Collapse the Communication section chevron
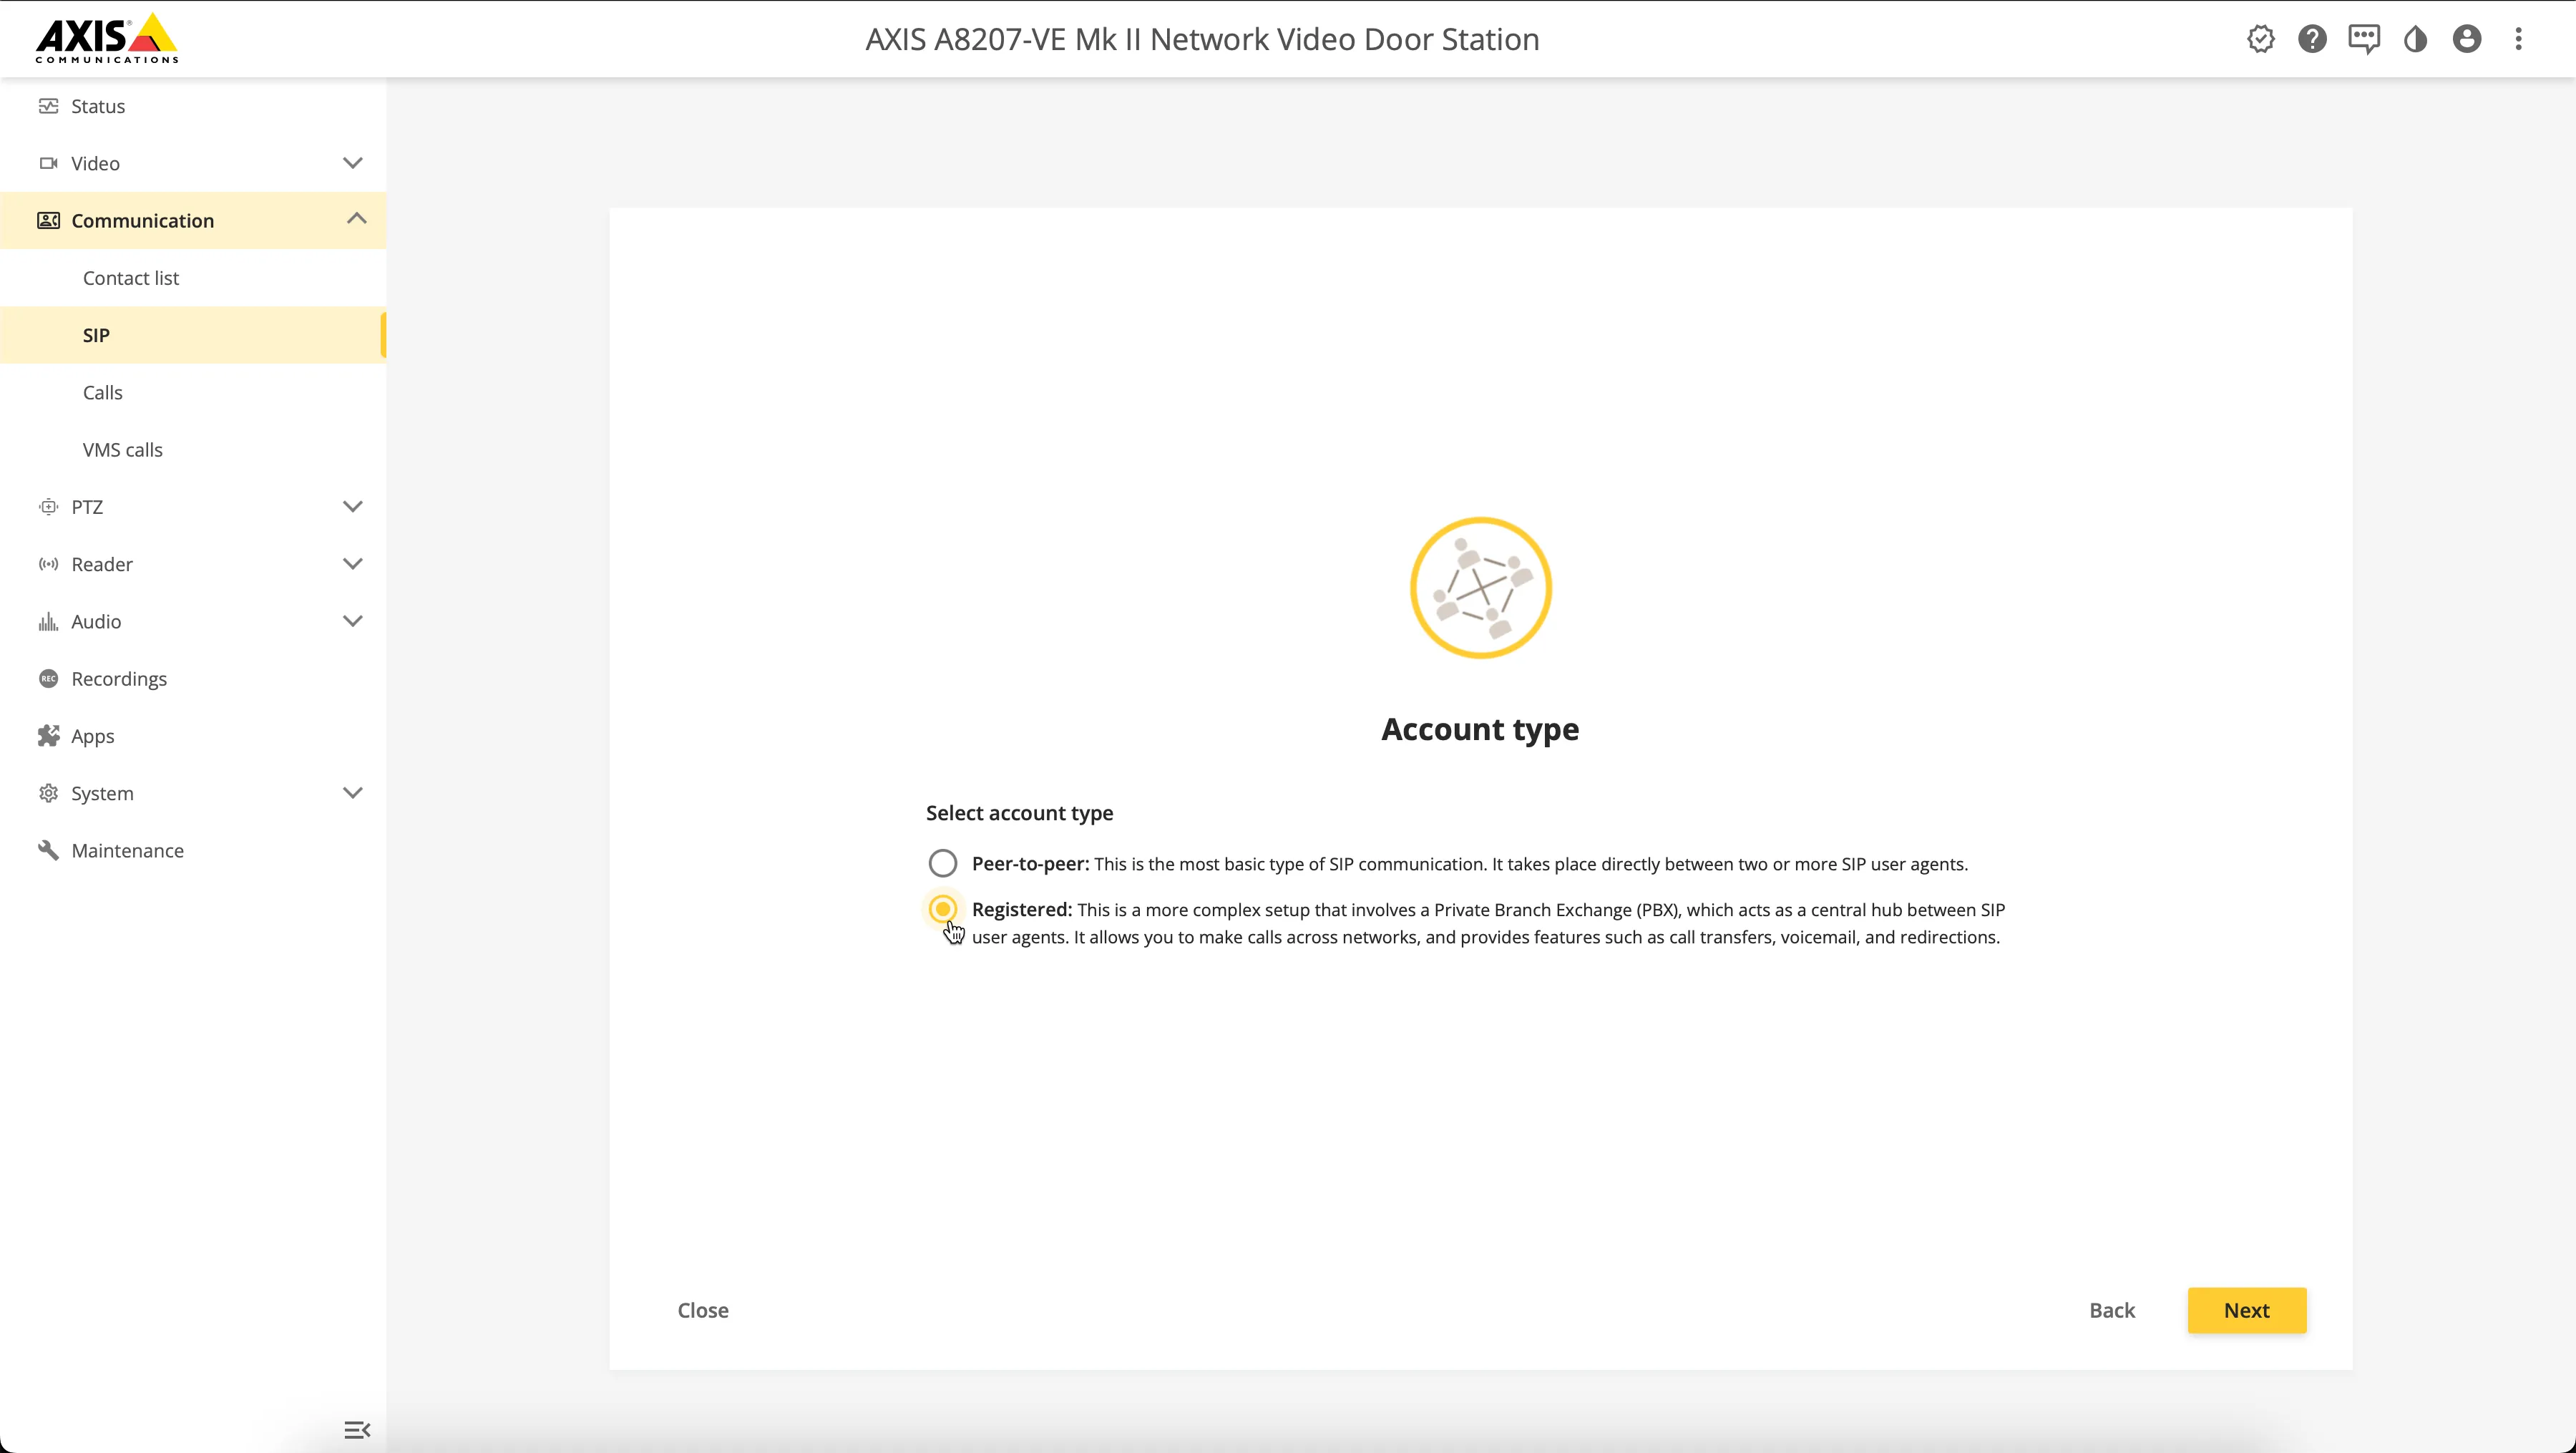 tap(356, 218)
